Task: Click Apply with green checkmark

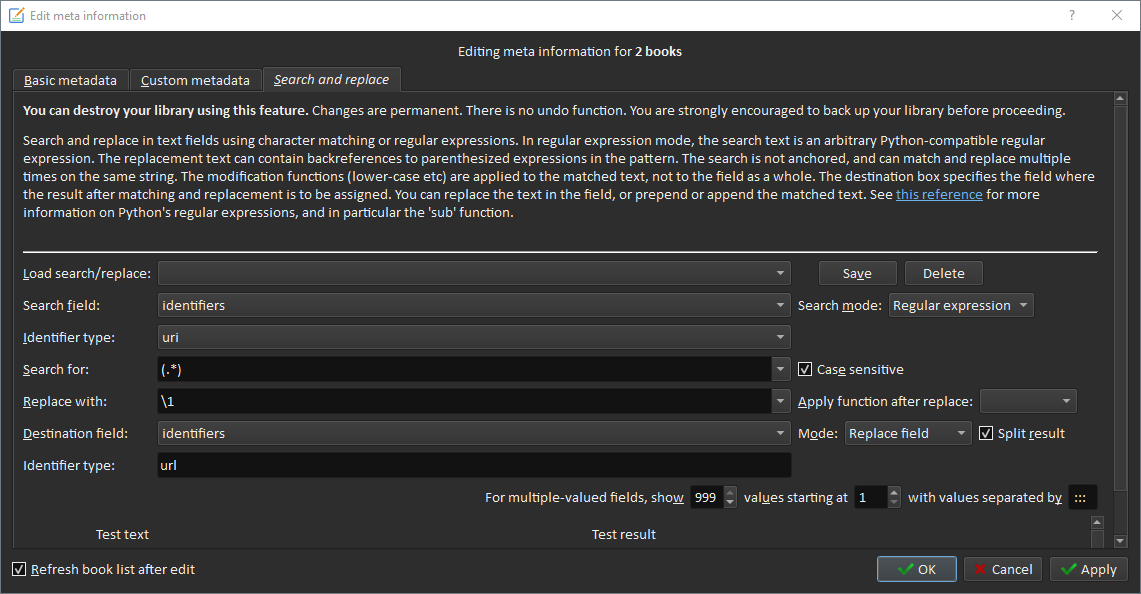Action: [1088, 569]
